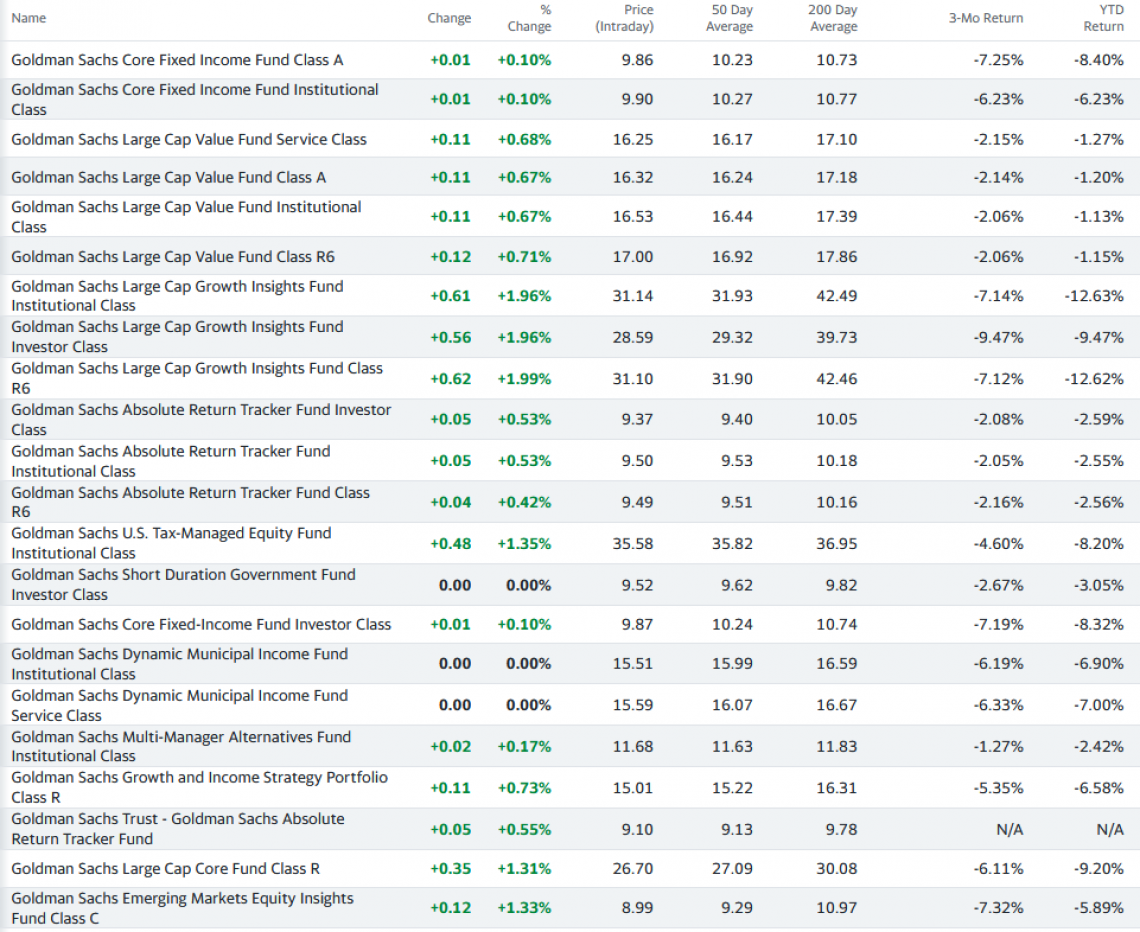This screenshot has width=1140, height=932.
Task: Click 50 day average 10.27 value
Action: [x=732, y=100]
